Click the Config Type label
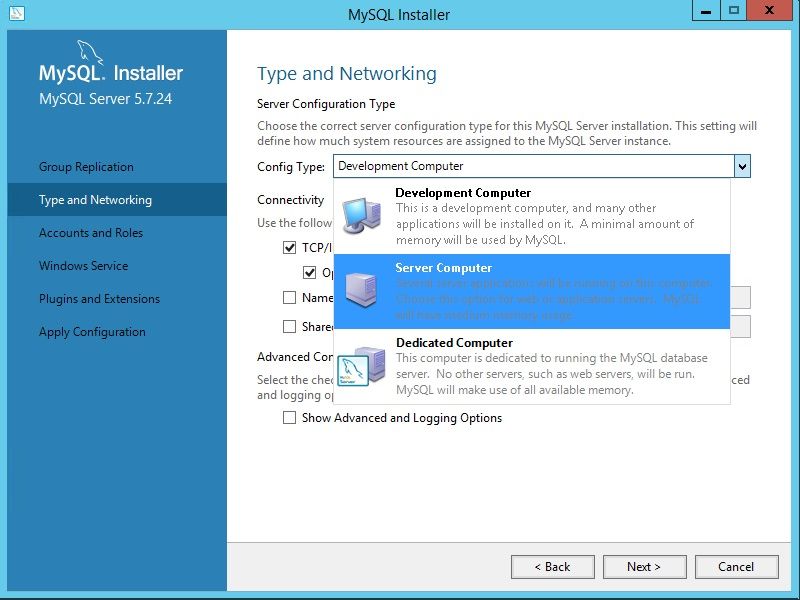 pos(291,167)
